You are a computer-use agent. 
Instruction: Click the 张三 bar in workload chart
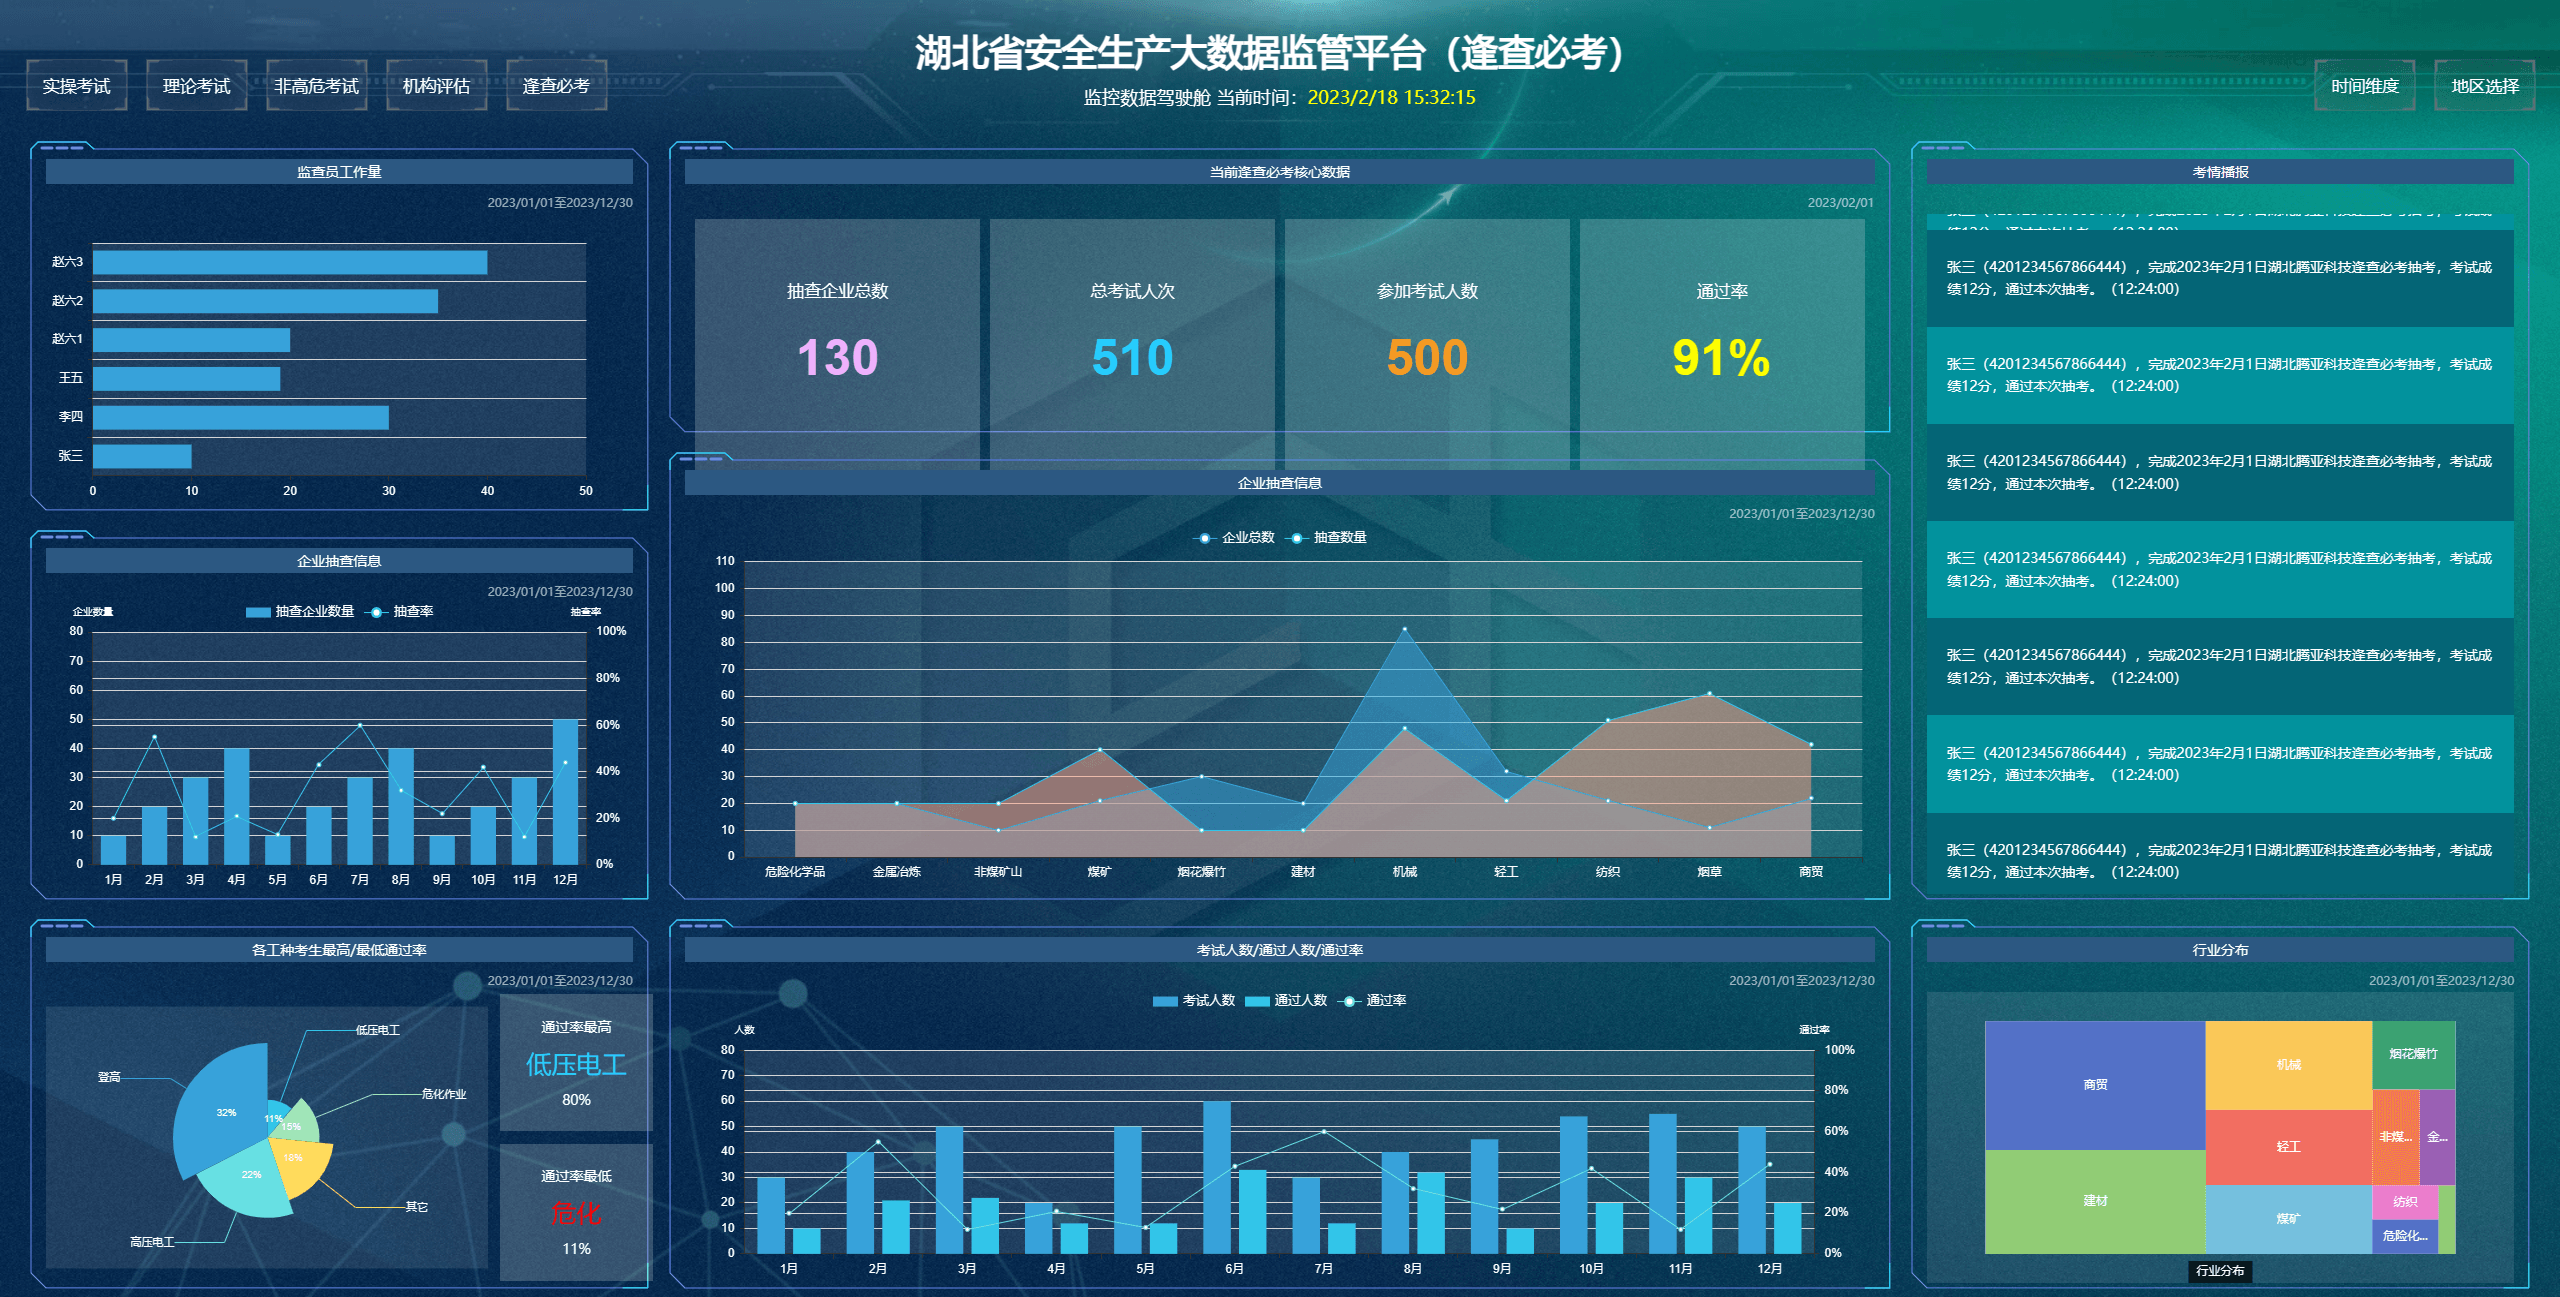142,456
